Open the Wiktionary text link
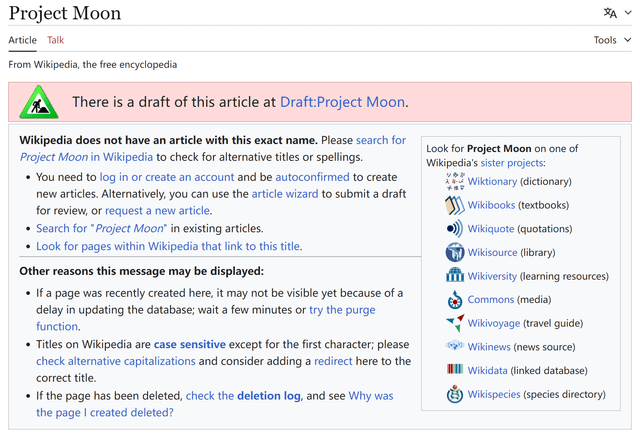The height and width of the screenshot is (440, 640). (x=492, y=181)
